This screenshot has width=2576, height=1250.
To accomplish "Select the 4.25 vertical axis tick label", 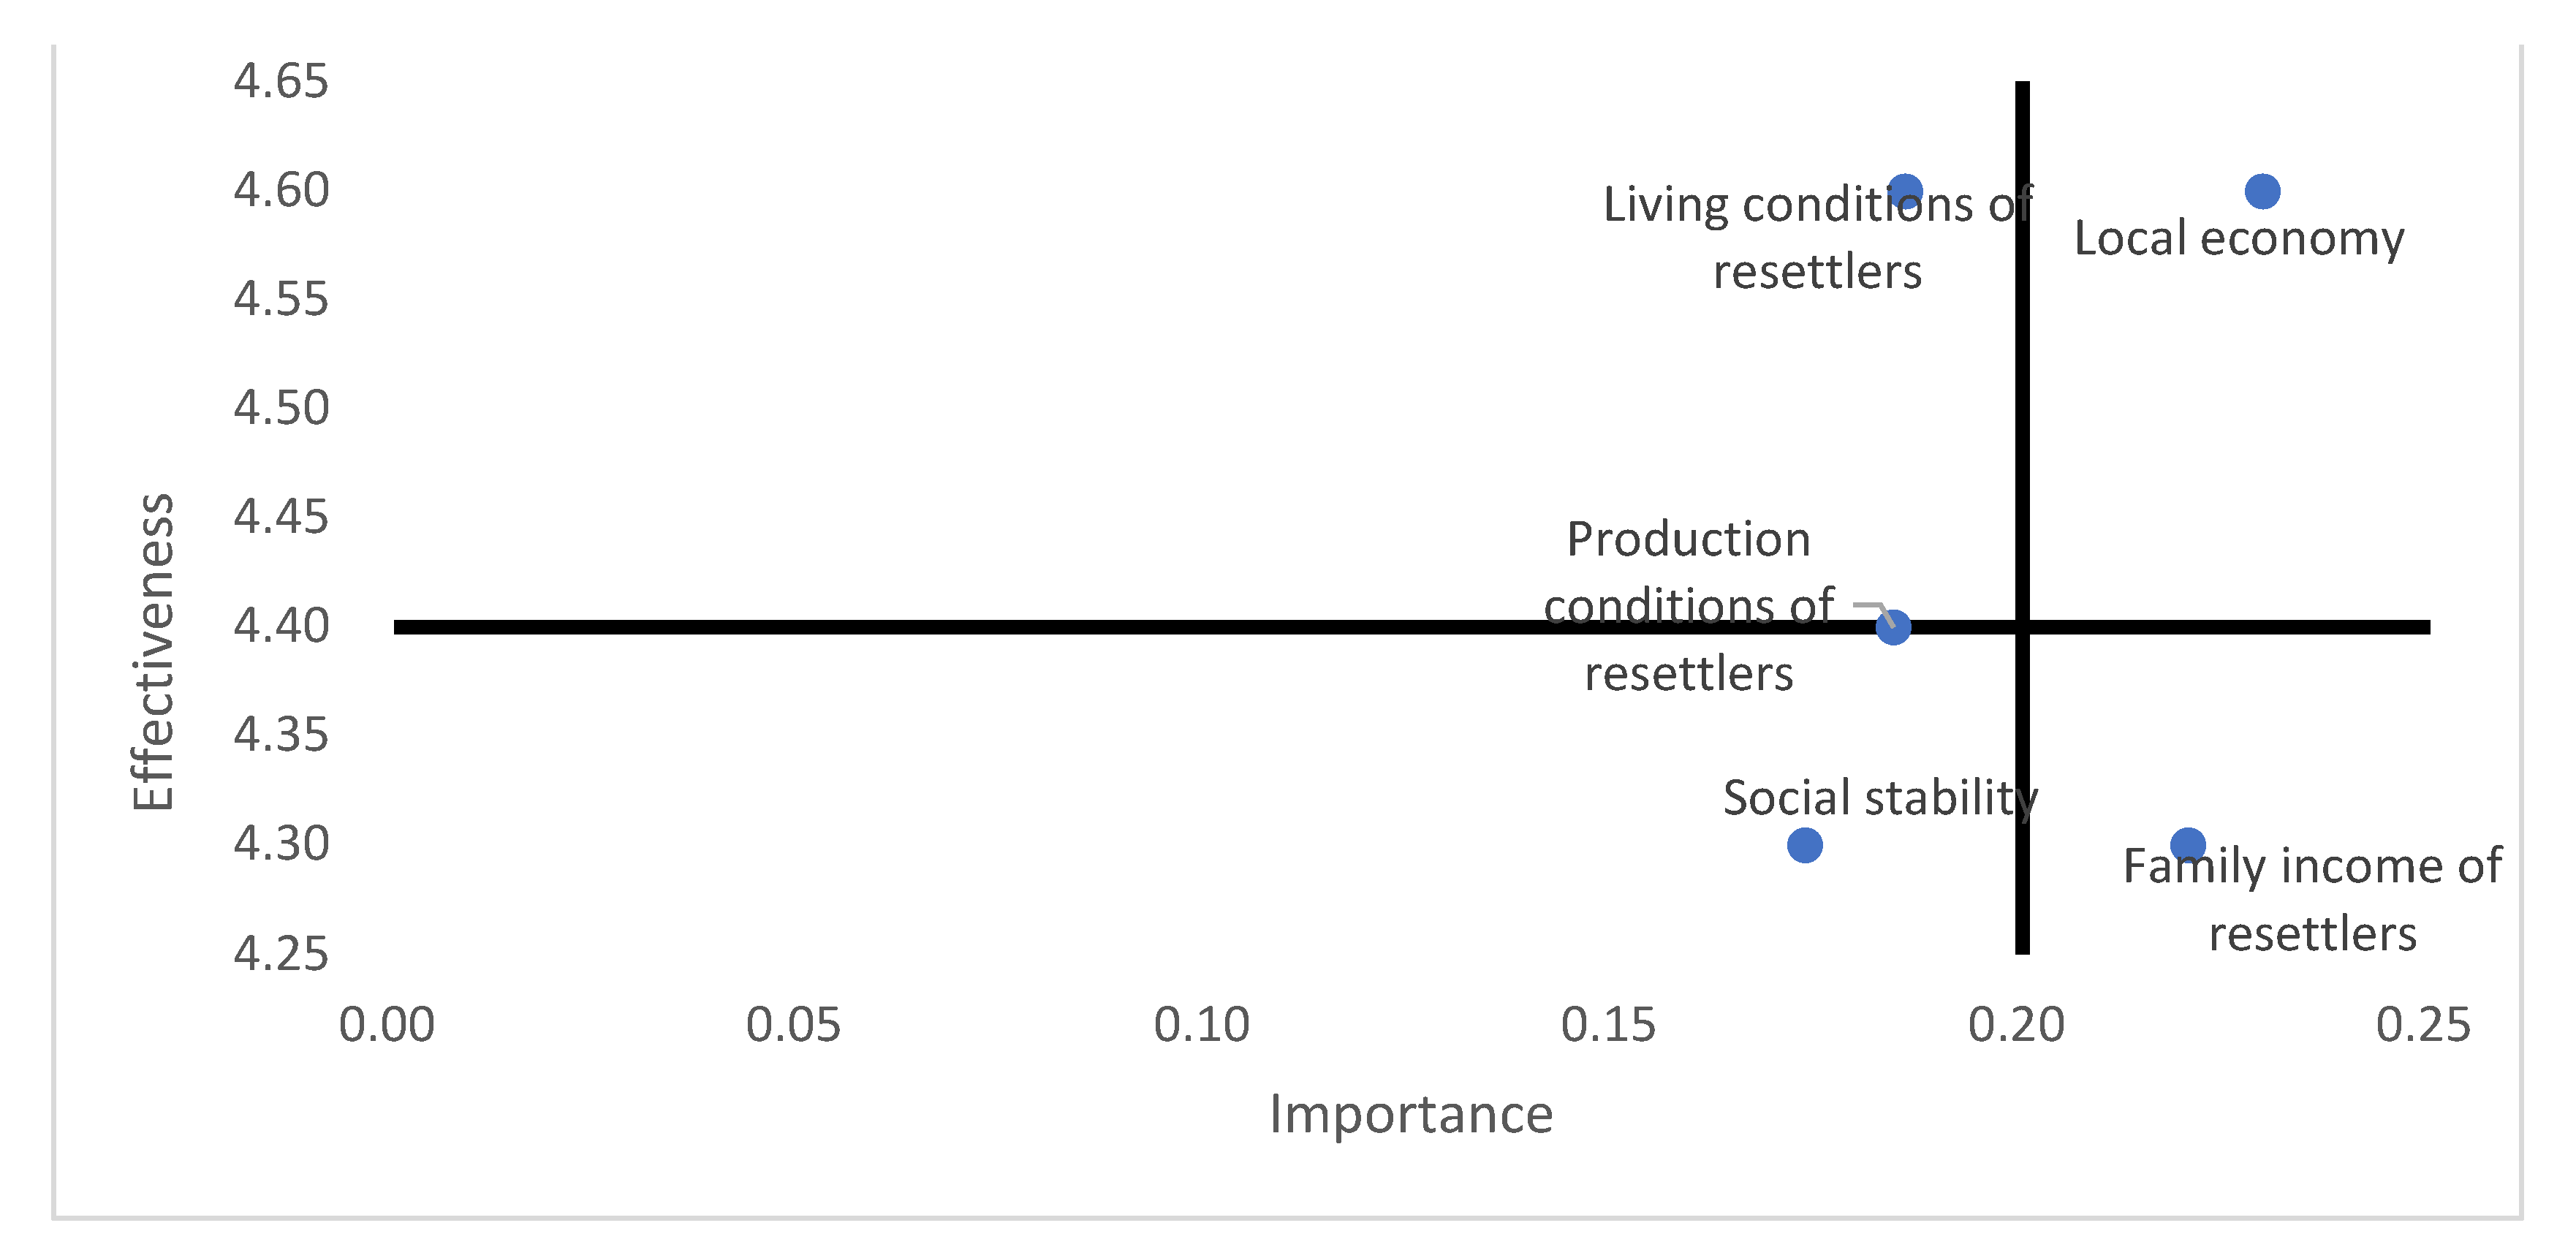I will tap(281, 954).
